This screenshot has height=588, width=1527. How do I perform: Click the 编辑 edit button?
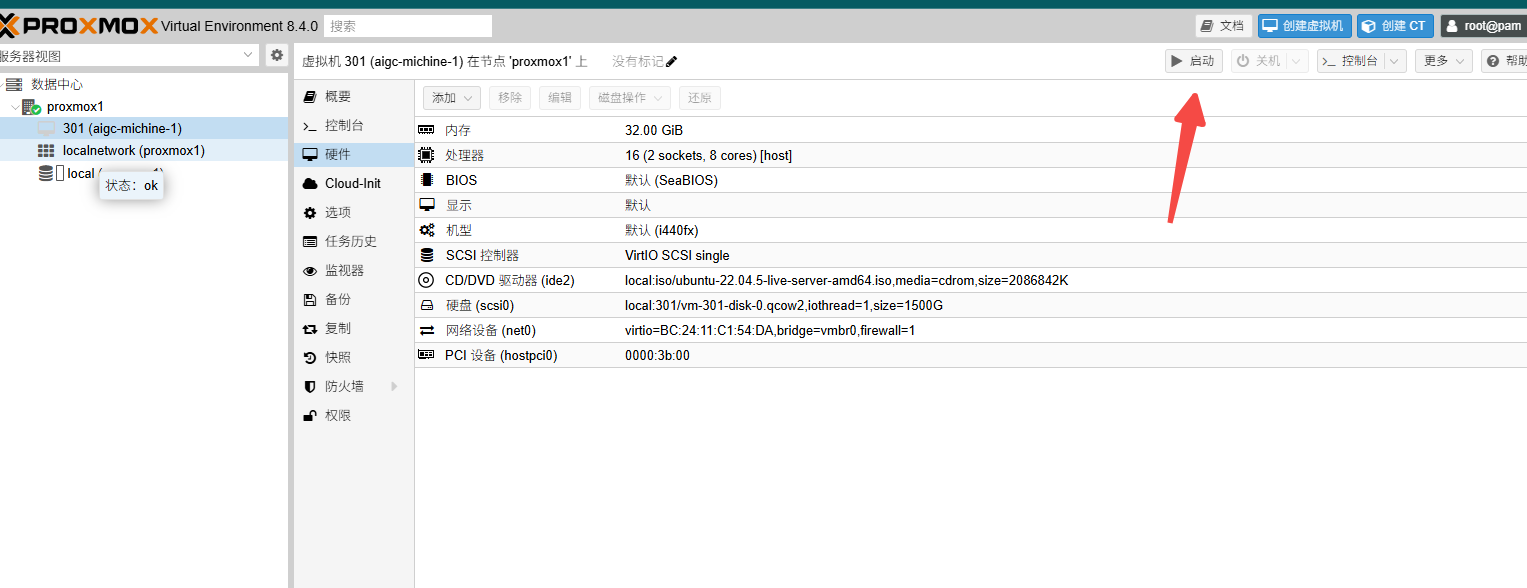point(560,97)
